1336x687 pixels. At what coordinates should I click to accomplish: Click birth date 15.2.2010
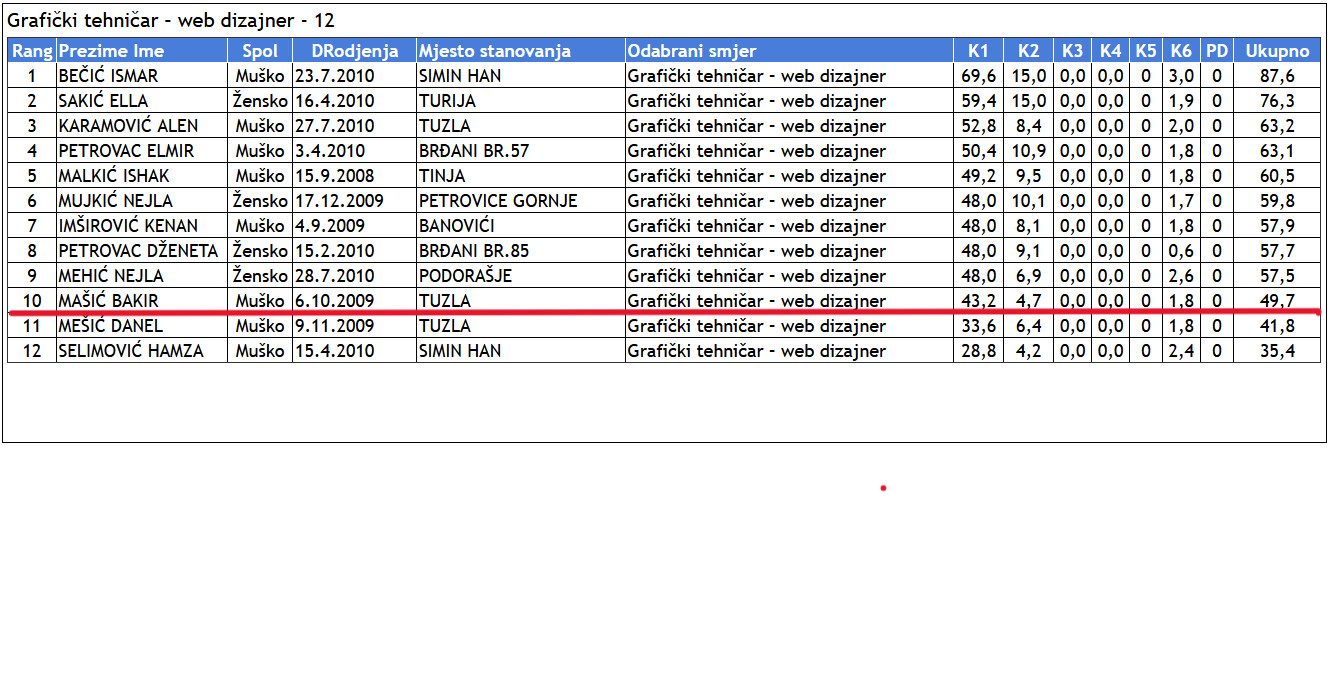334,251
